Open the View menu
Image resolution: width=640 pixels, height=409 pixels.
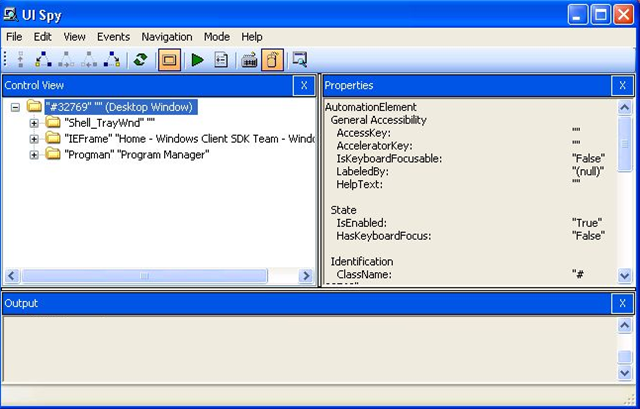point(74,37)
